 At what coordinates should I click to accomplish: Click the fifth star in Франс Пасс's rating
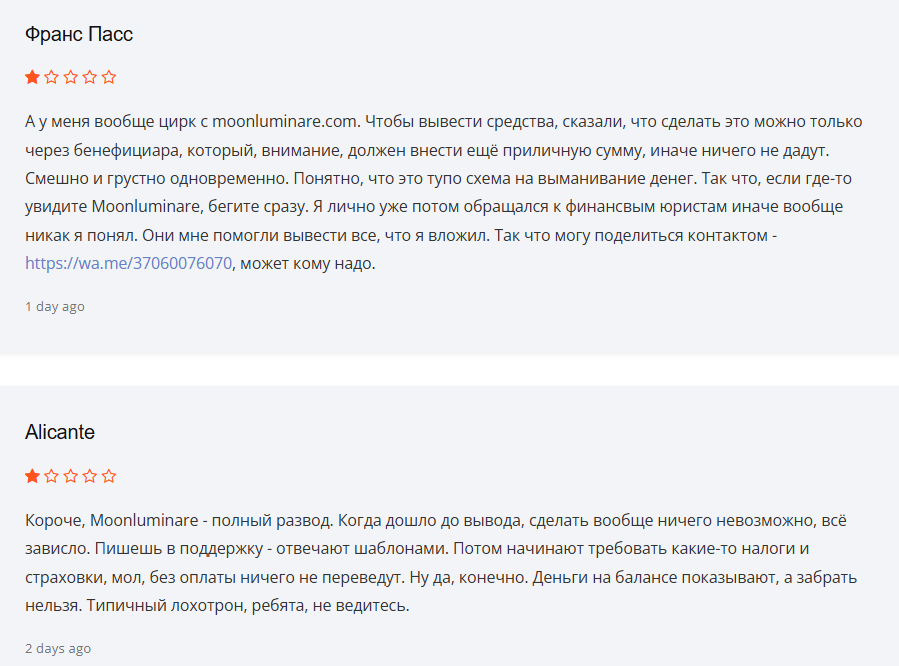[x=109, y=77]
